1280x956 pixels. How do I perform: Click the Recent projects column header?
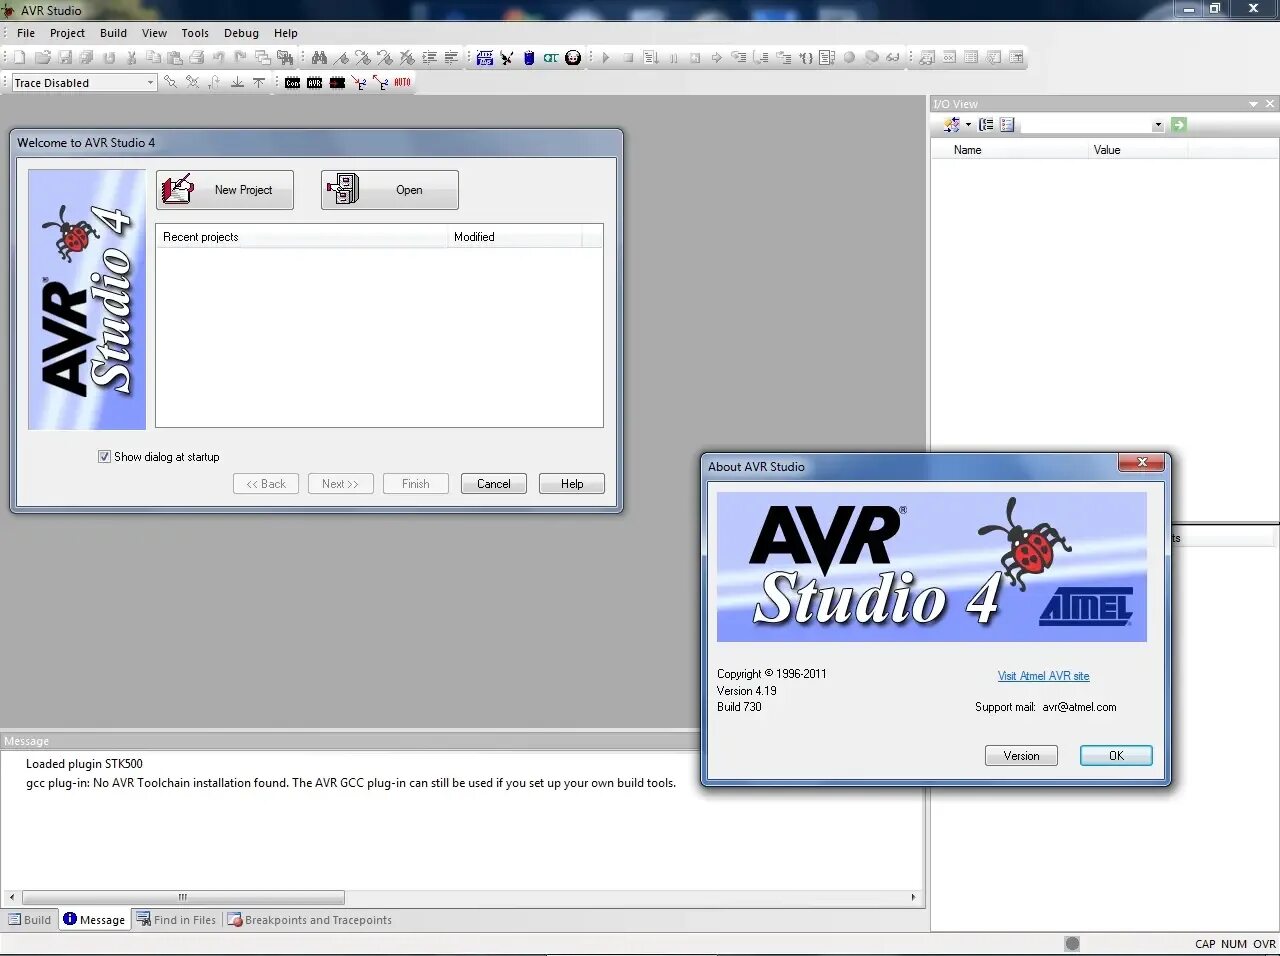[301, 237]
